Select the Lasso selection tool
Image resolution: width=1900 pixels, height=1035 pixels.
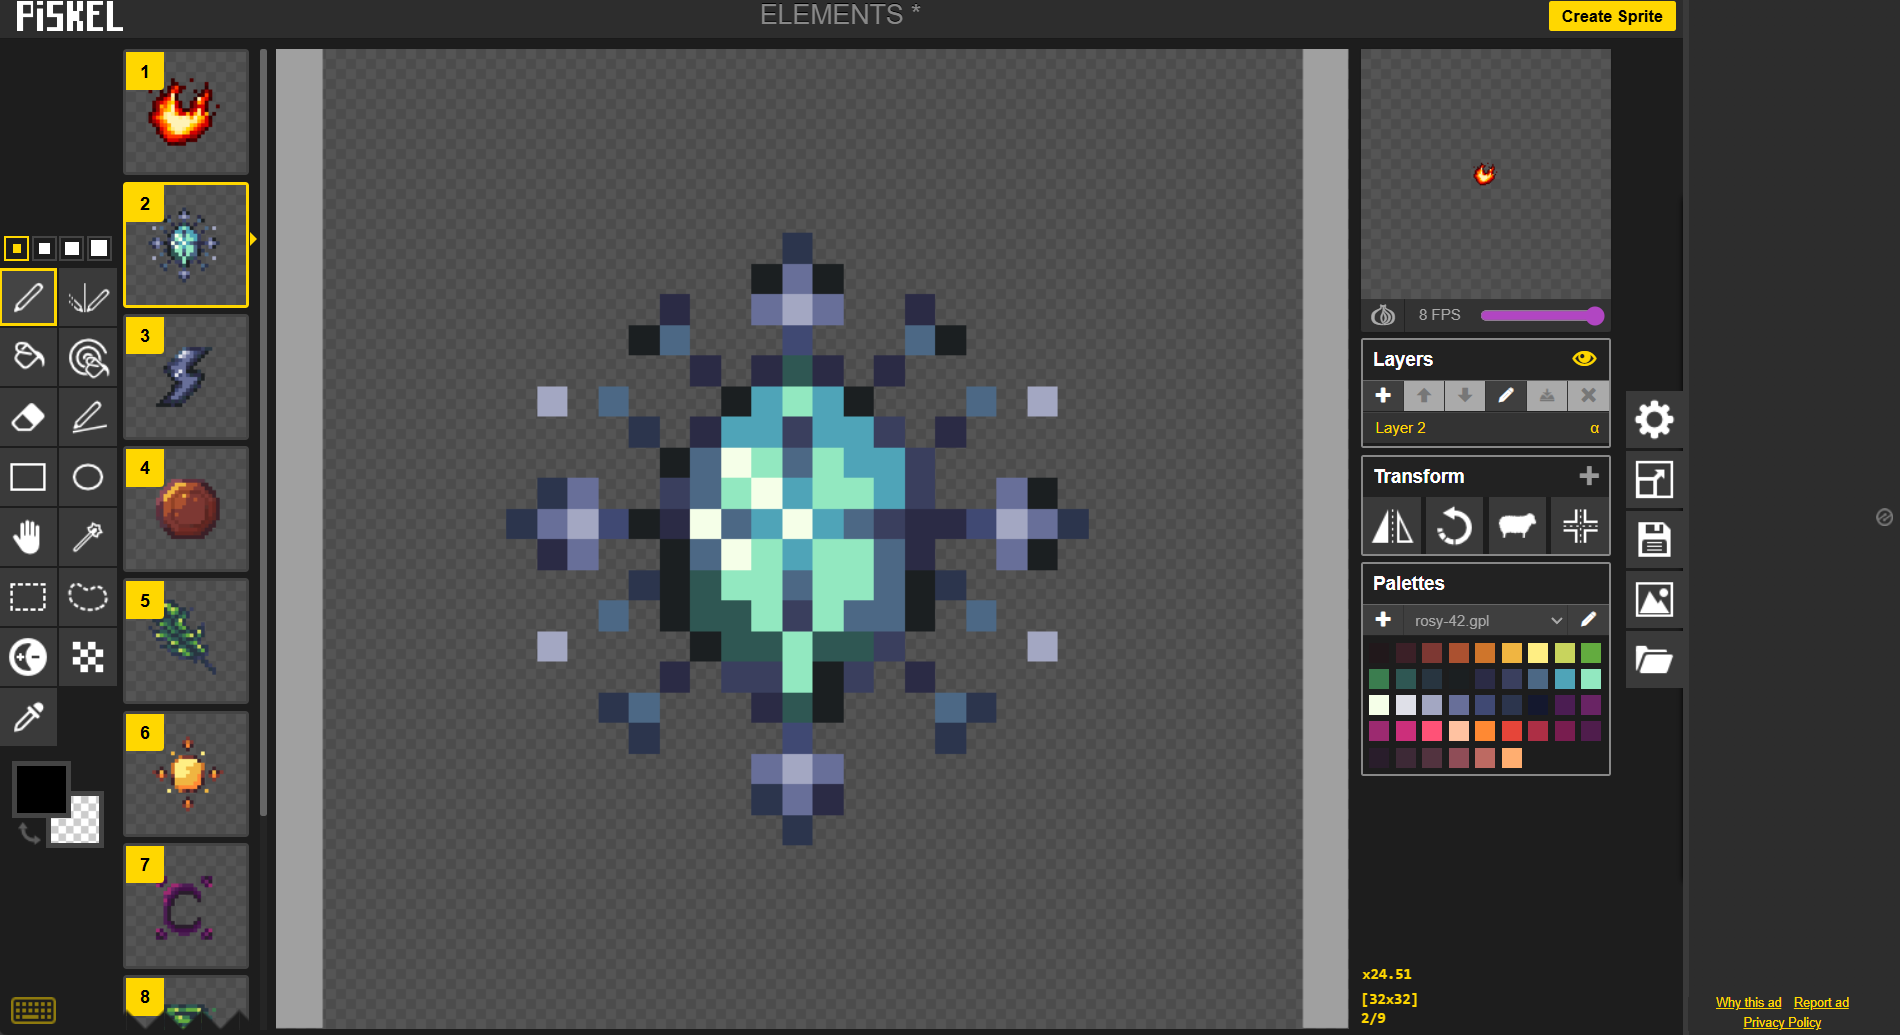[x=88, y=597]
